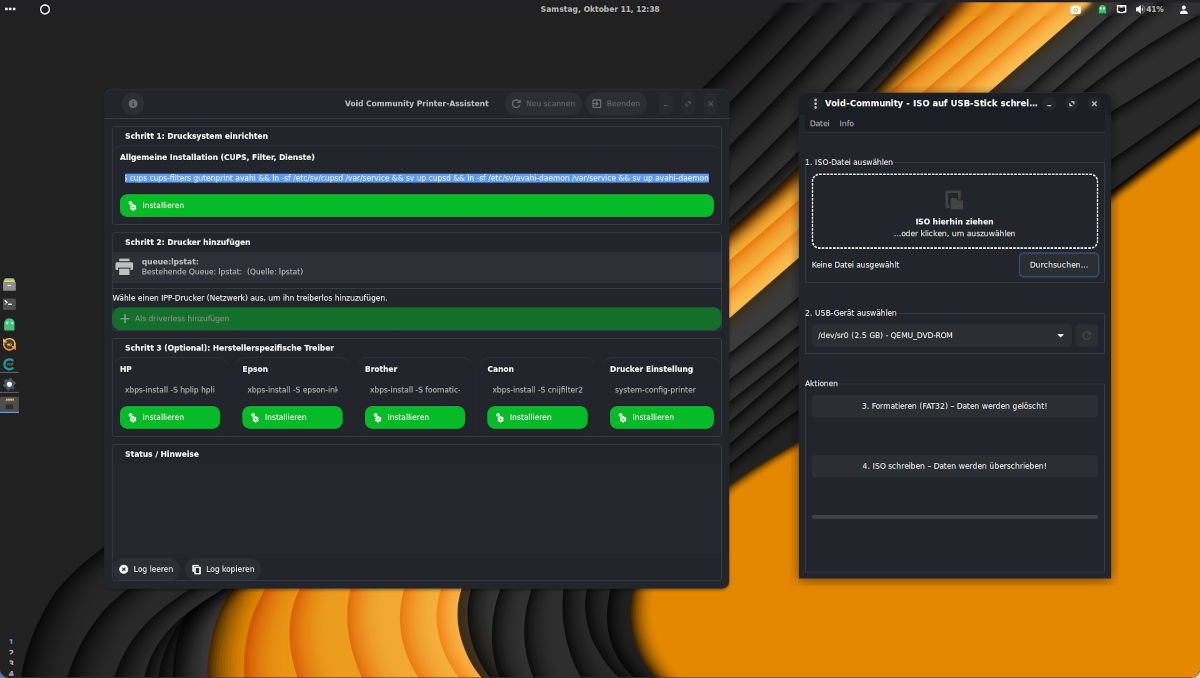Viewport: 1200px width, 678px height.
Task: Click the volume speaker icon in top bar
Action: pyautogui.click(x=1140, y=9)
